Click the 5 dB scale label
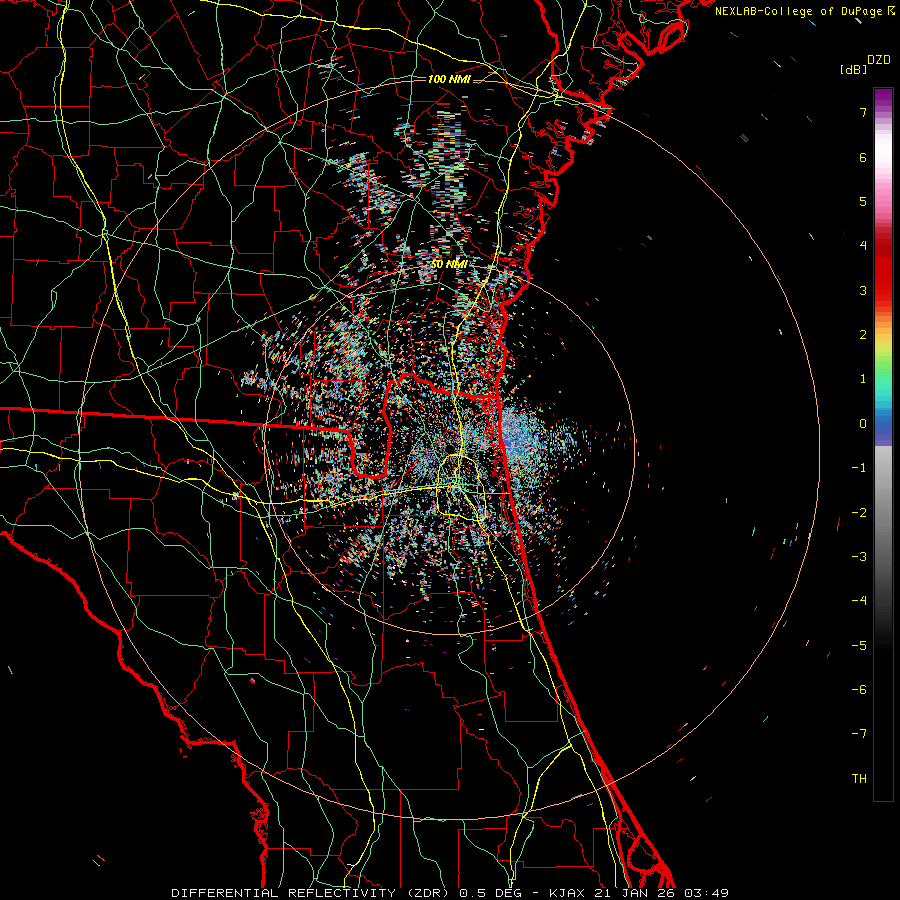This screenshot has height=900, width=900. coord(863,201)
